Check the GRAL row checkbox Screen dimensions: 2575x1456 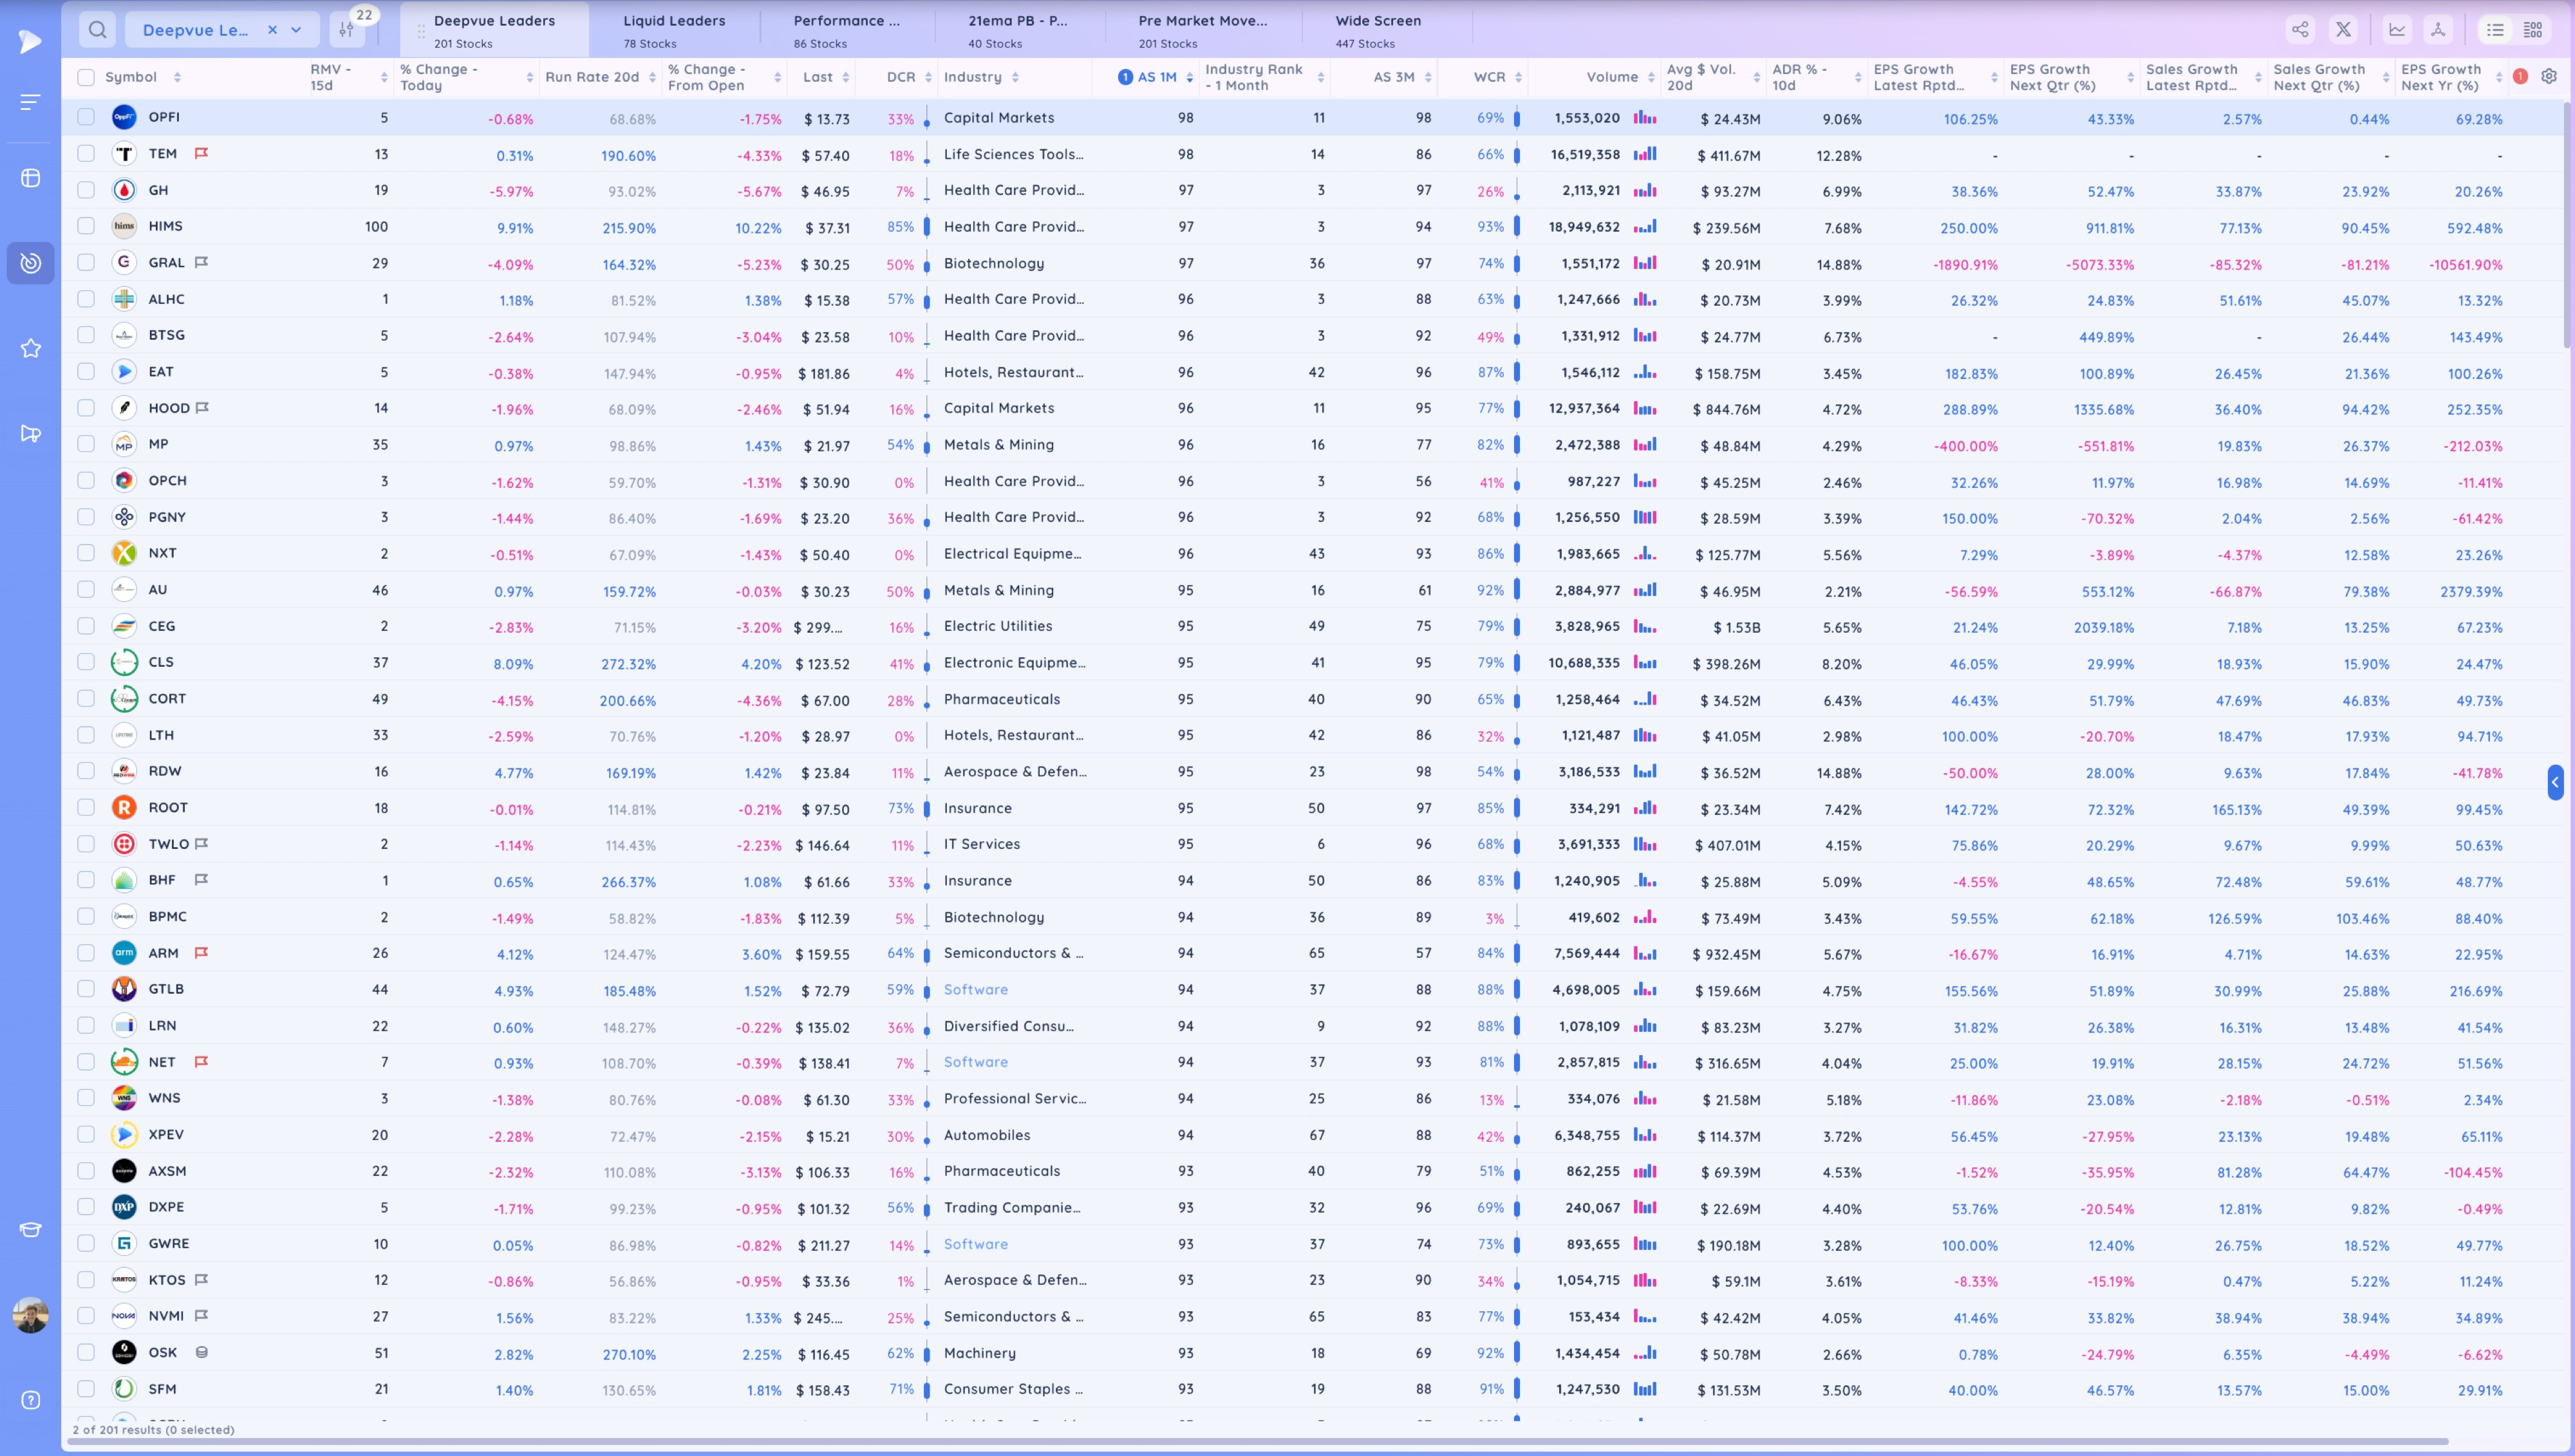pyautogui.click(x=86, y=262)
